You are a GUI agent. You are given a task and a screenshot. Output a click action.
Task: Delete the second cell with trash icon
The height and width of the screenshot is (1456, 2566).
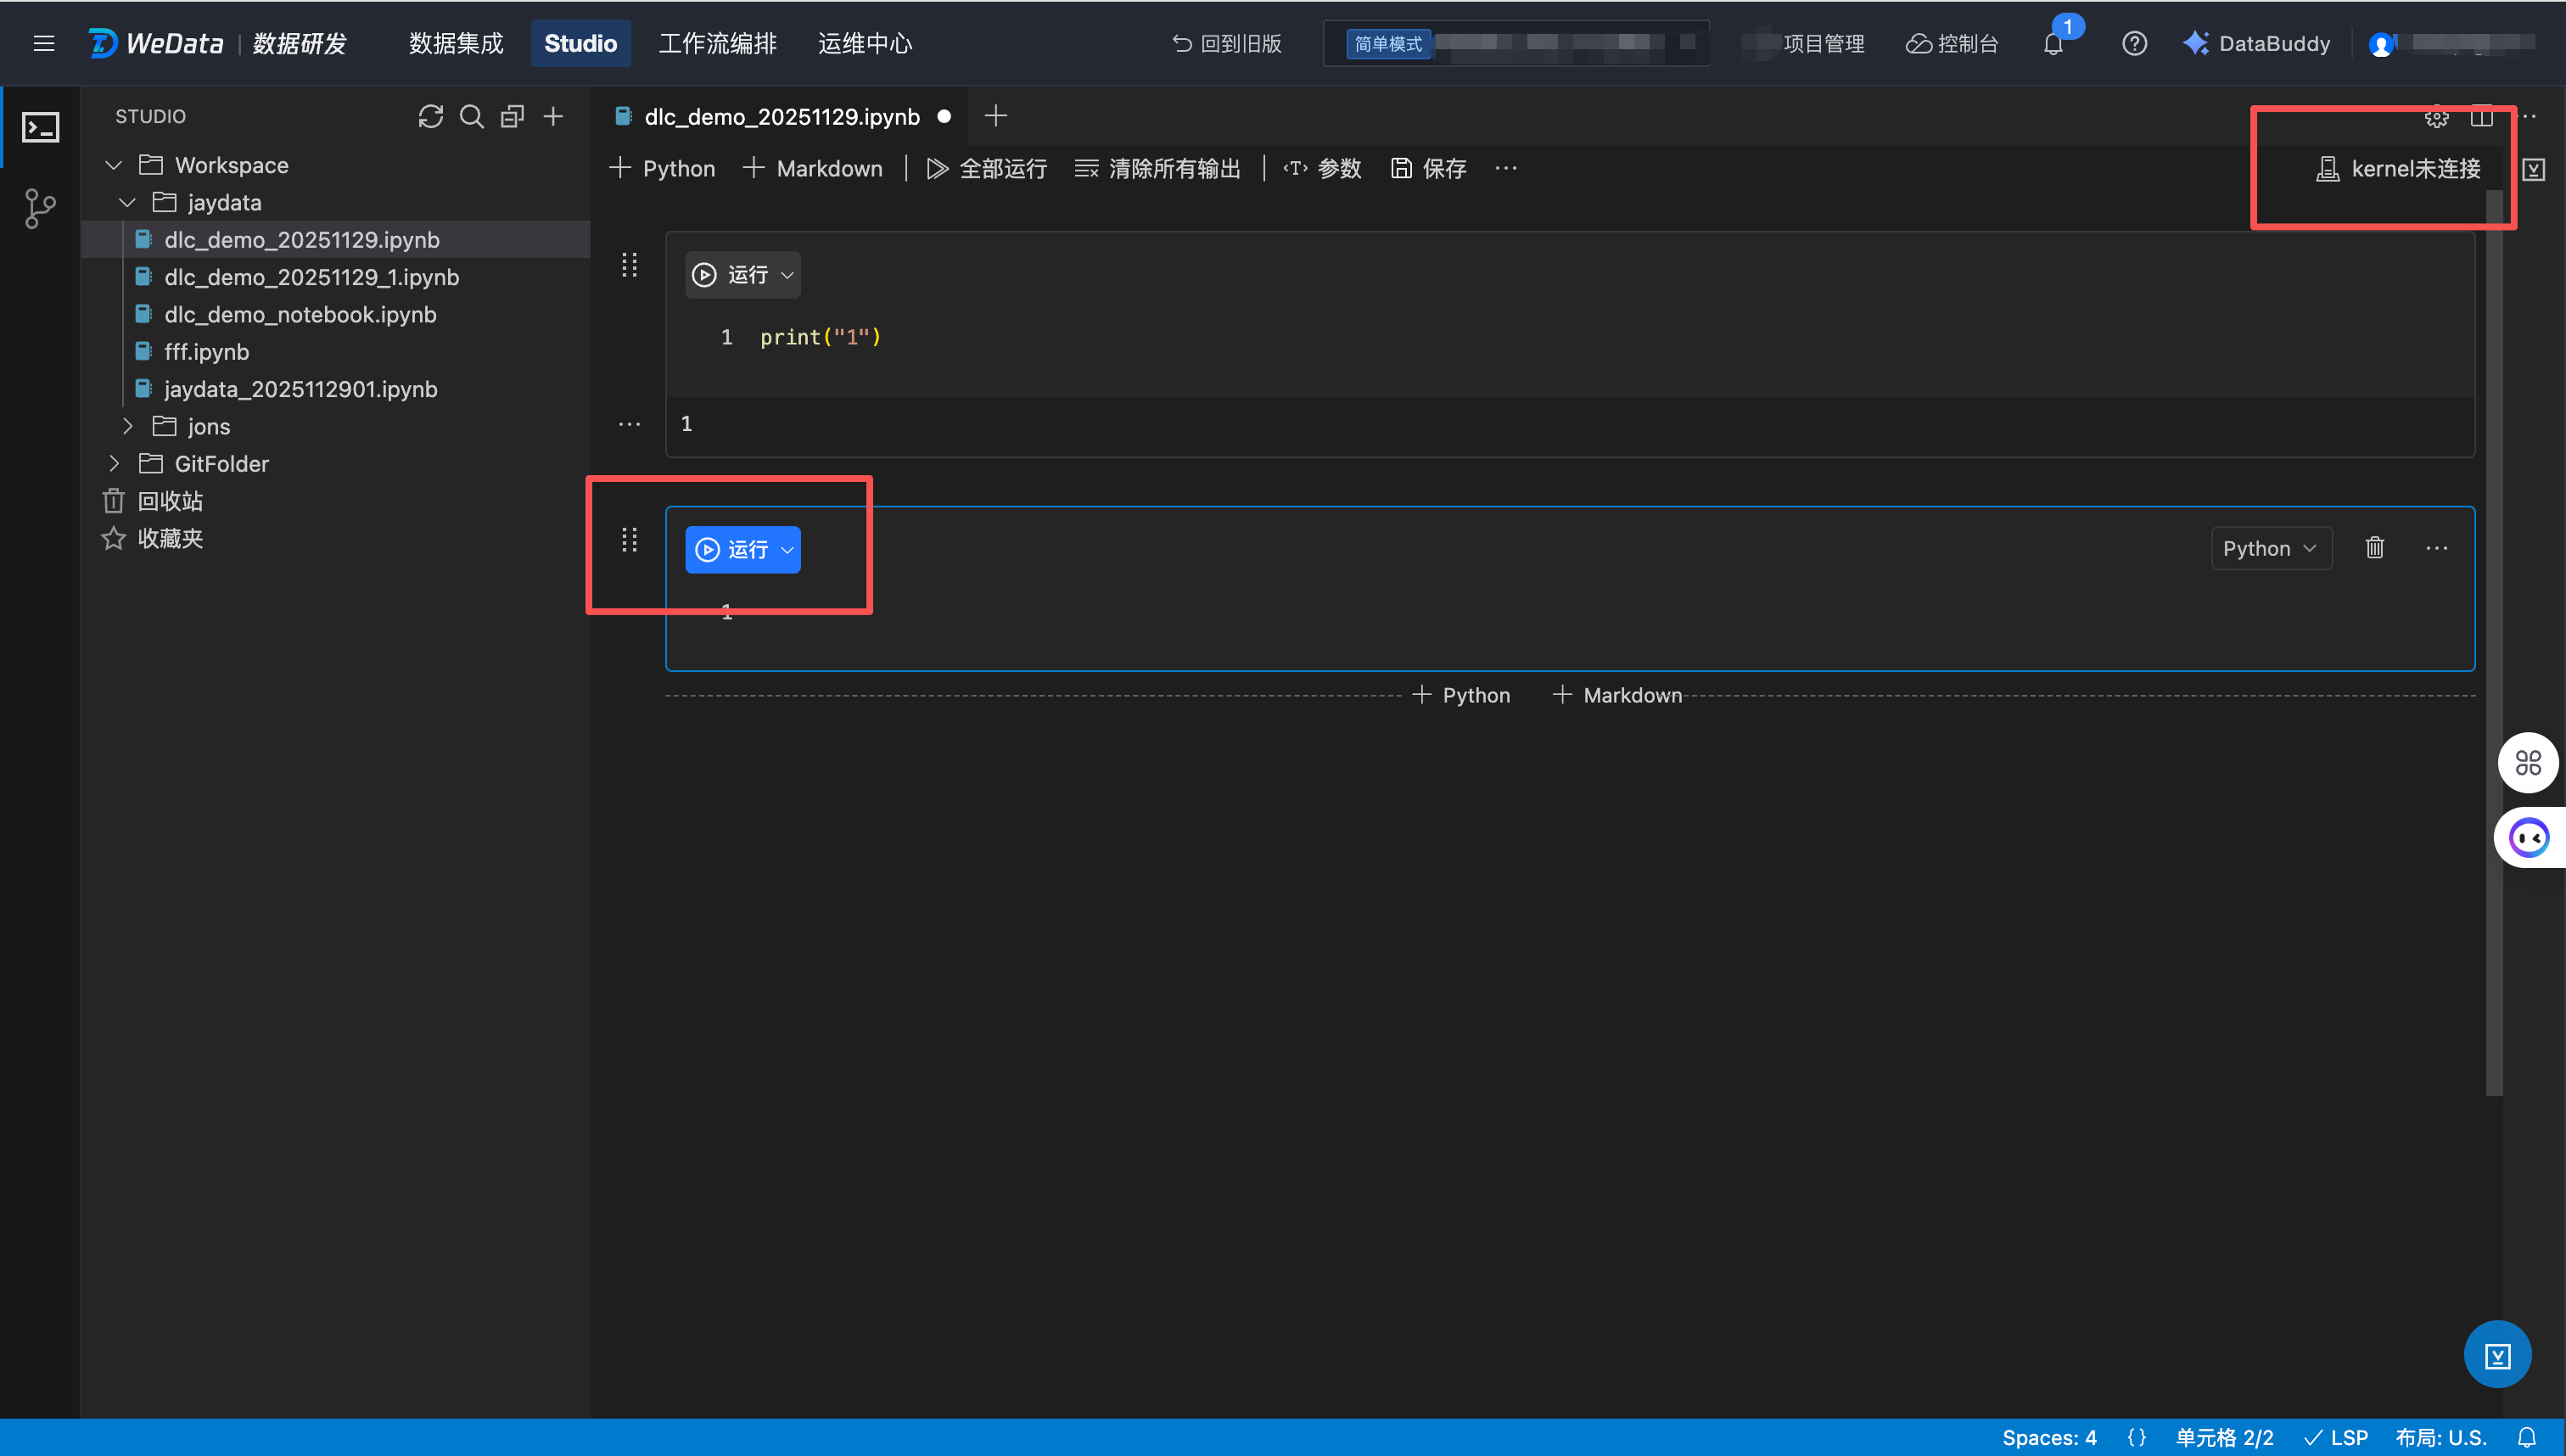coord(2374,548)
